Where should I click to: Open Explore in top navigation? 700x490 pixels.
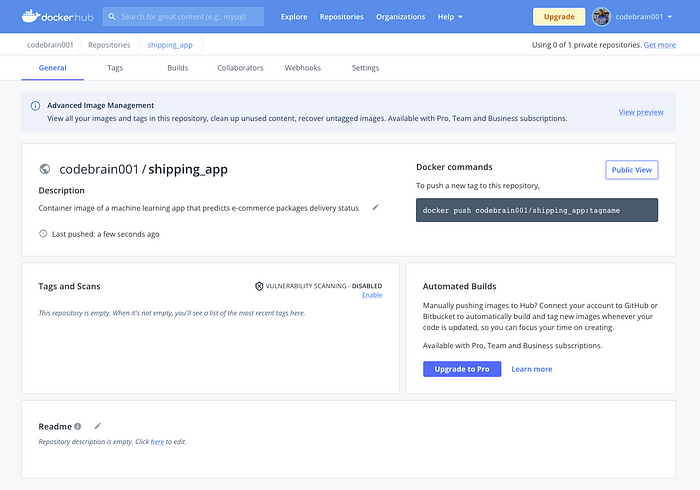coord(294,17)
